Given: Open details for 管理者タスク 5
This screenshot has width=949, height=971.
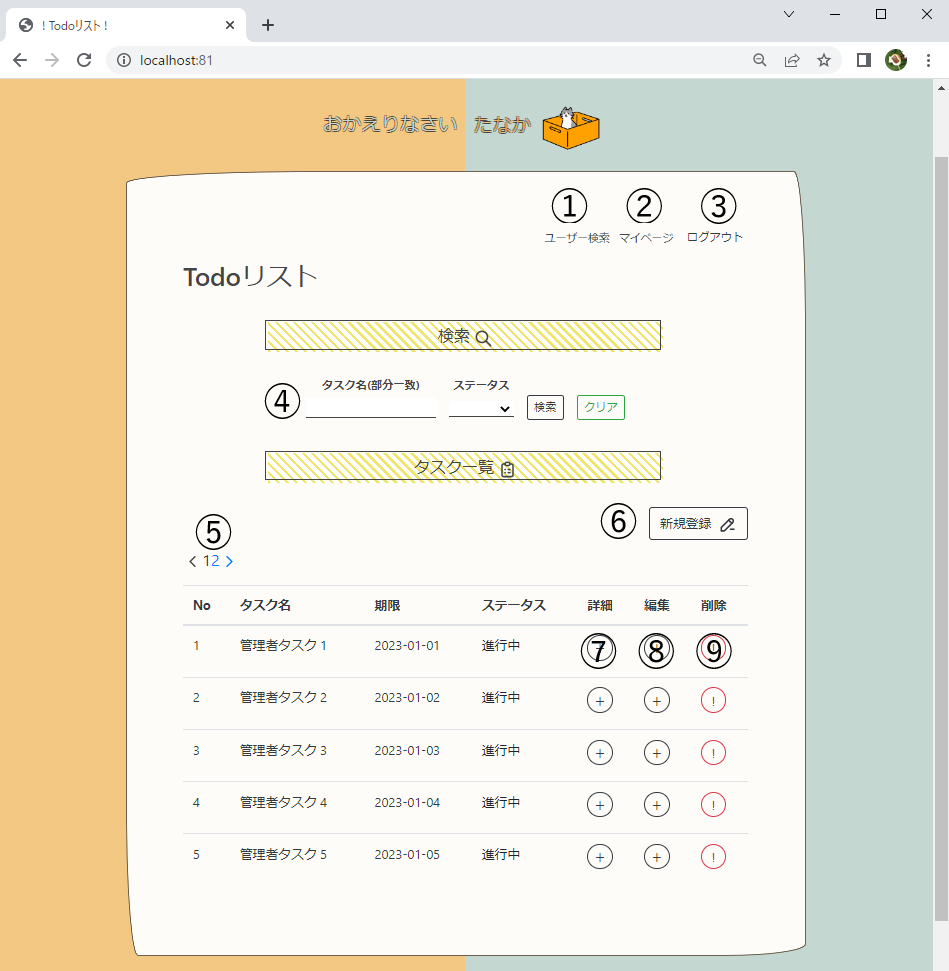Looking at the screenshot, I should (x=600, y=856).
